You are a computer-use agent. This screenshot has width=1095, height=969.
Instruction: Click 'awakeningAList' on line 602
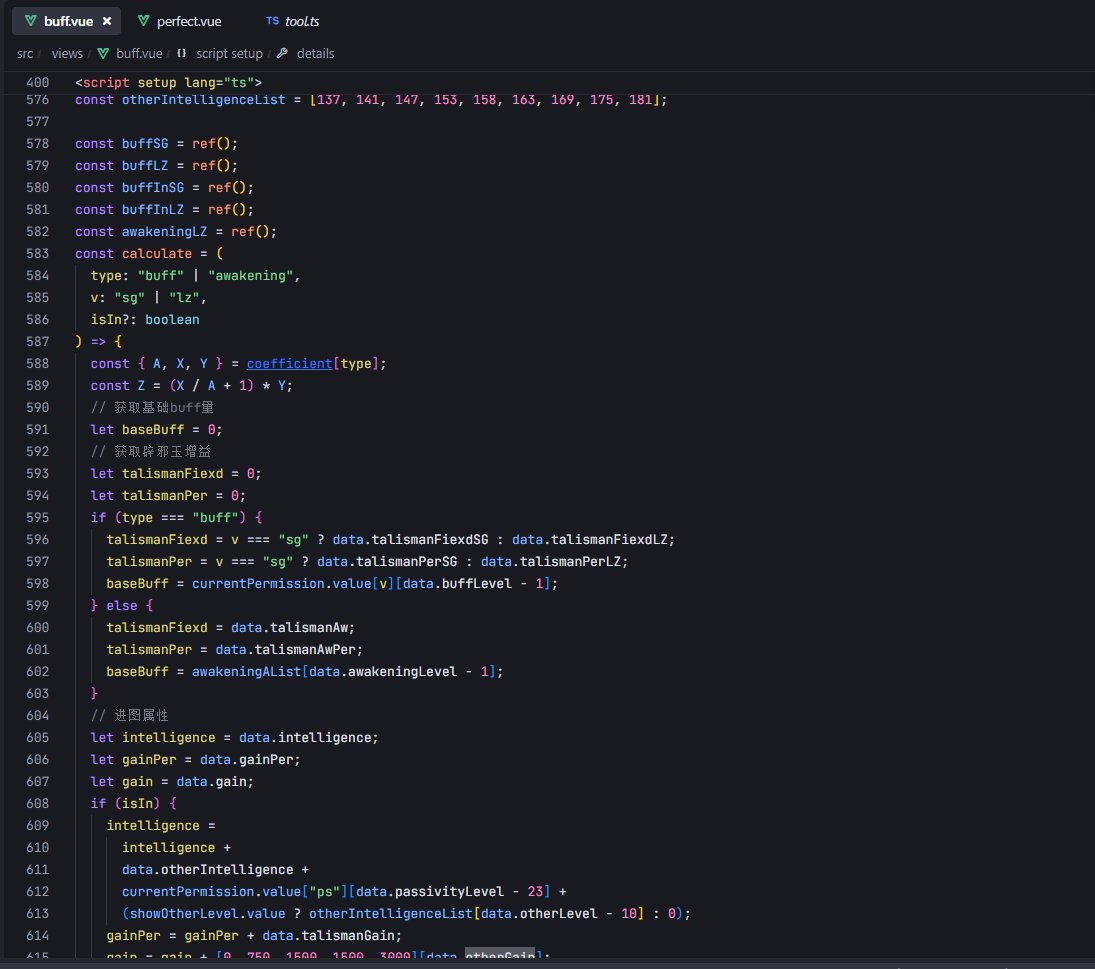pos(246,672)
